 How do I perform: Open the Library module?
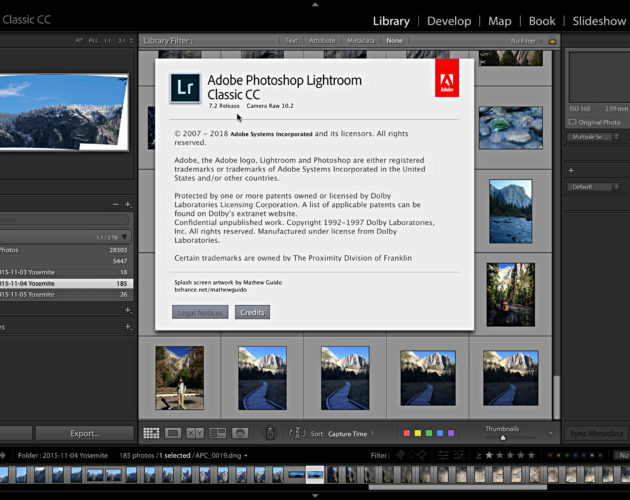[x=391, y=21]
